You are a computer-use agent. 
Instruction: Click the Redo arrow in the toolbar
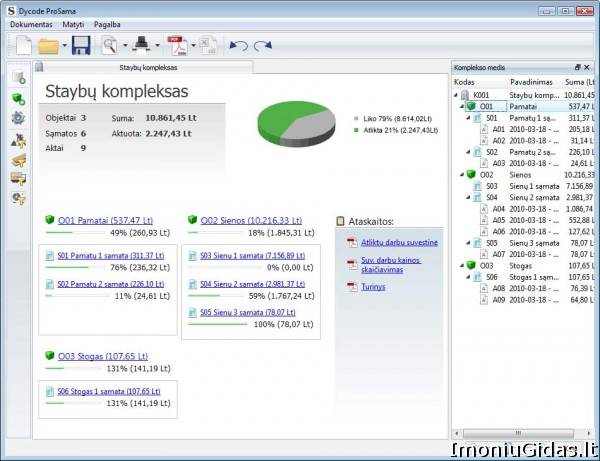262,46
